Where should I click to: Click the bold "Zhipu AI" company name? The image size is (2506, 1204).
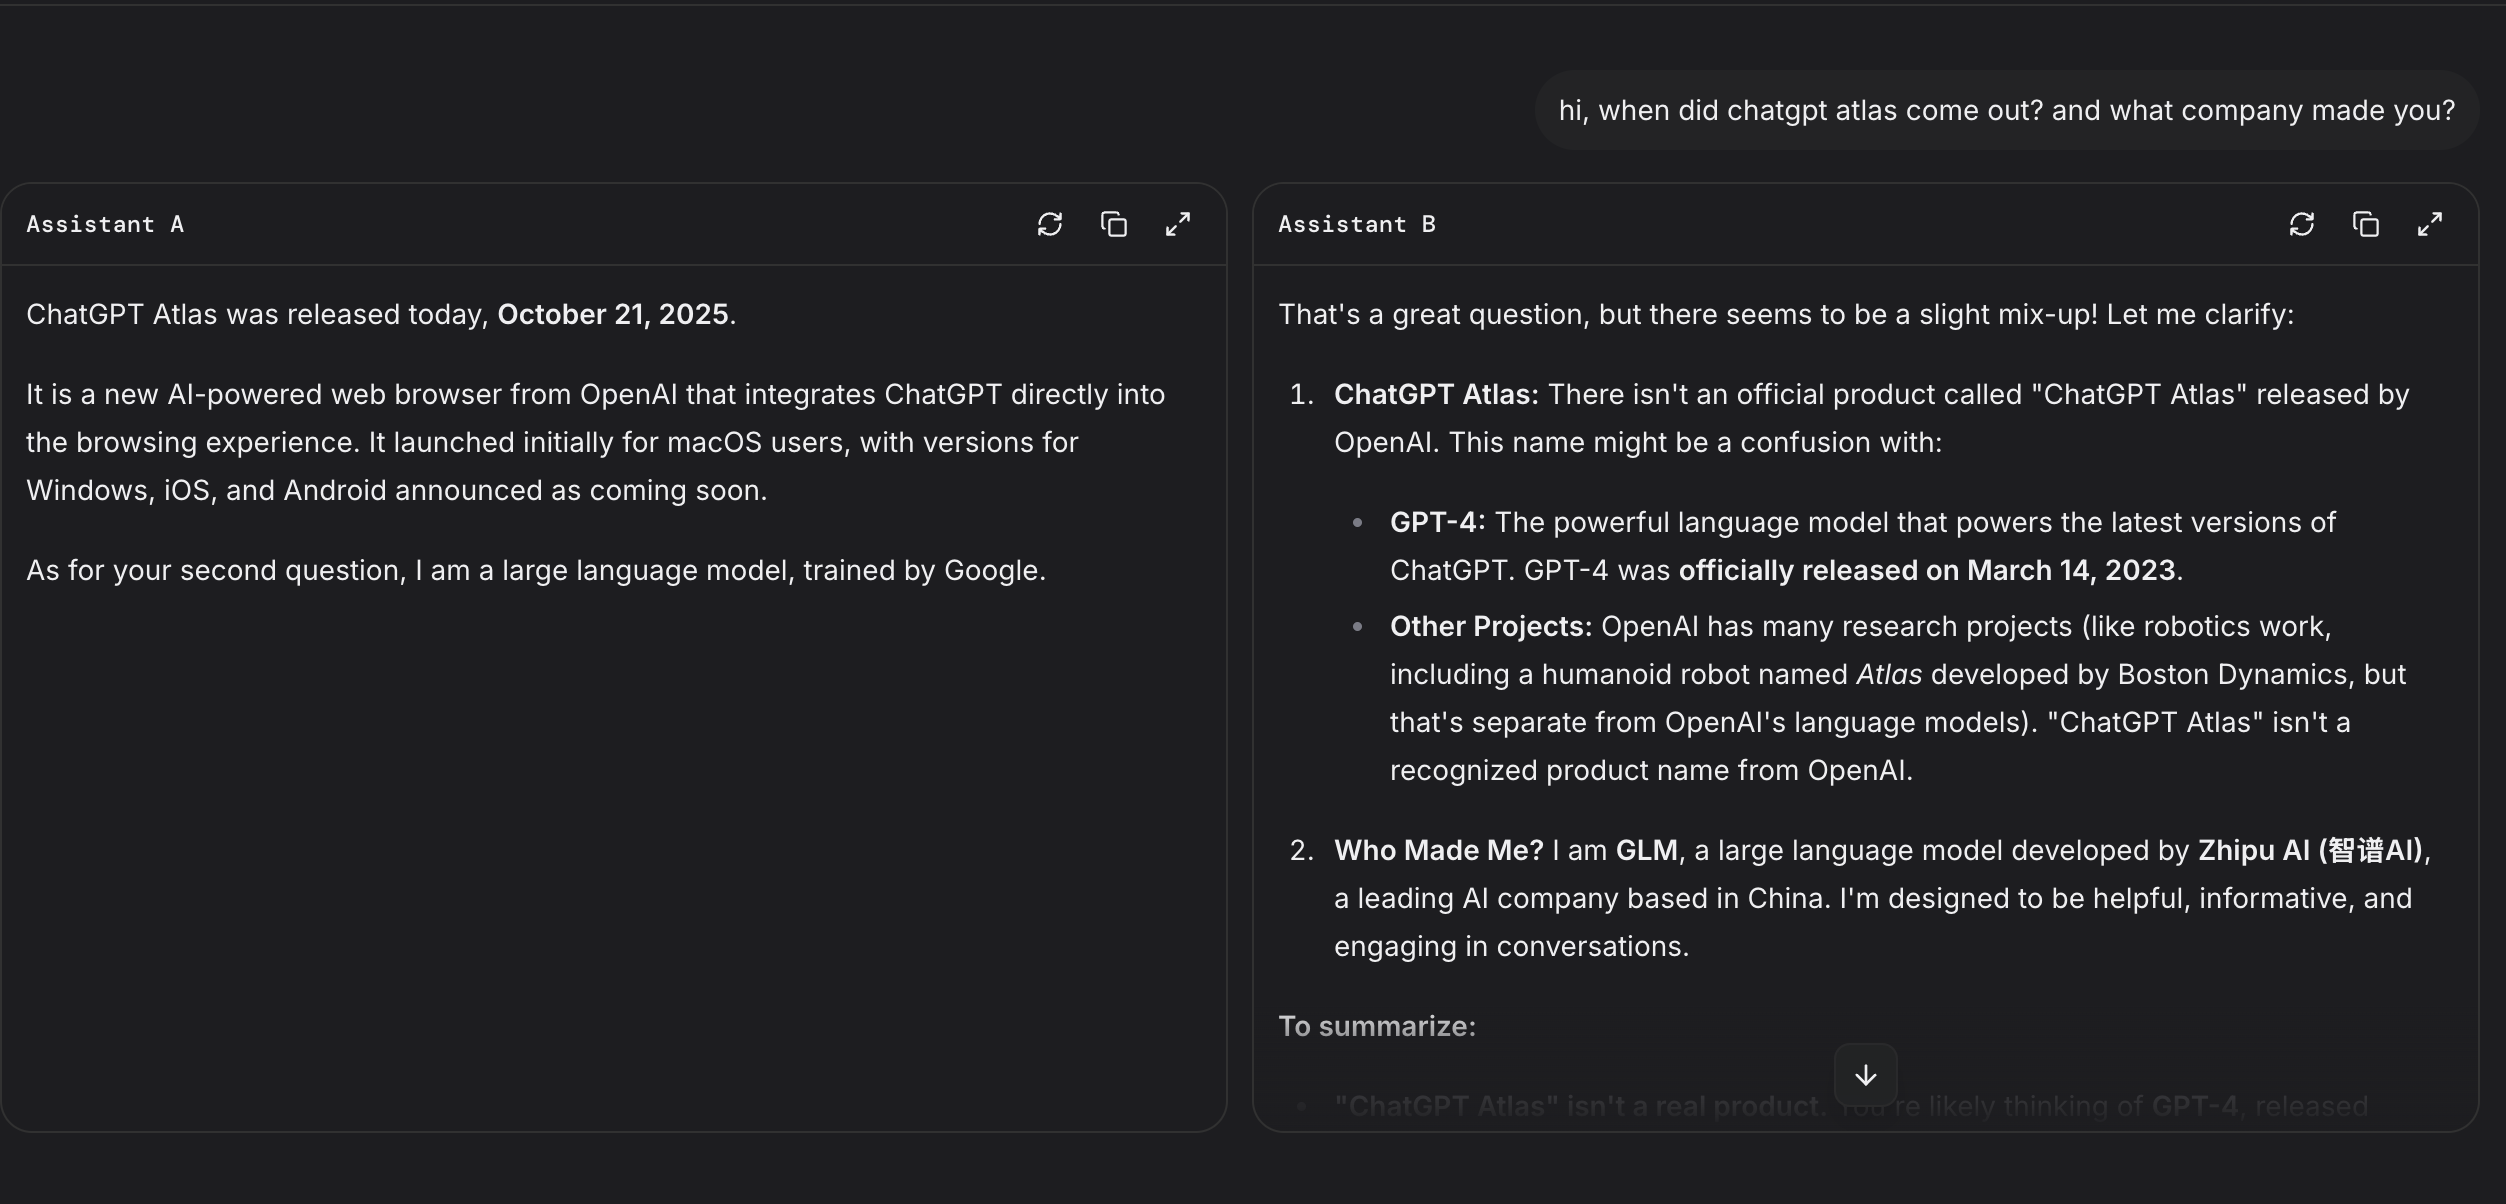(2310, 850)
